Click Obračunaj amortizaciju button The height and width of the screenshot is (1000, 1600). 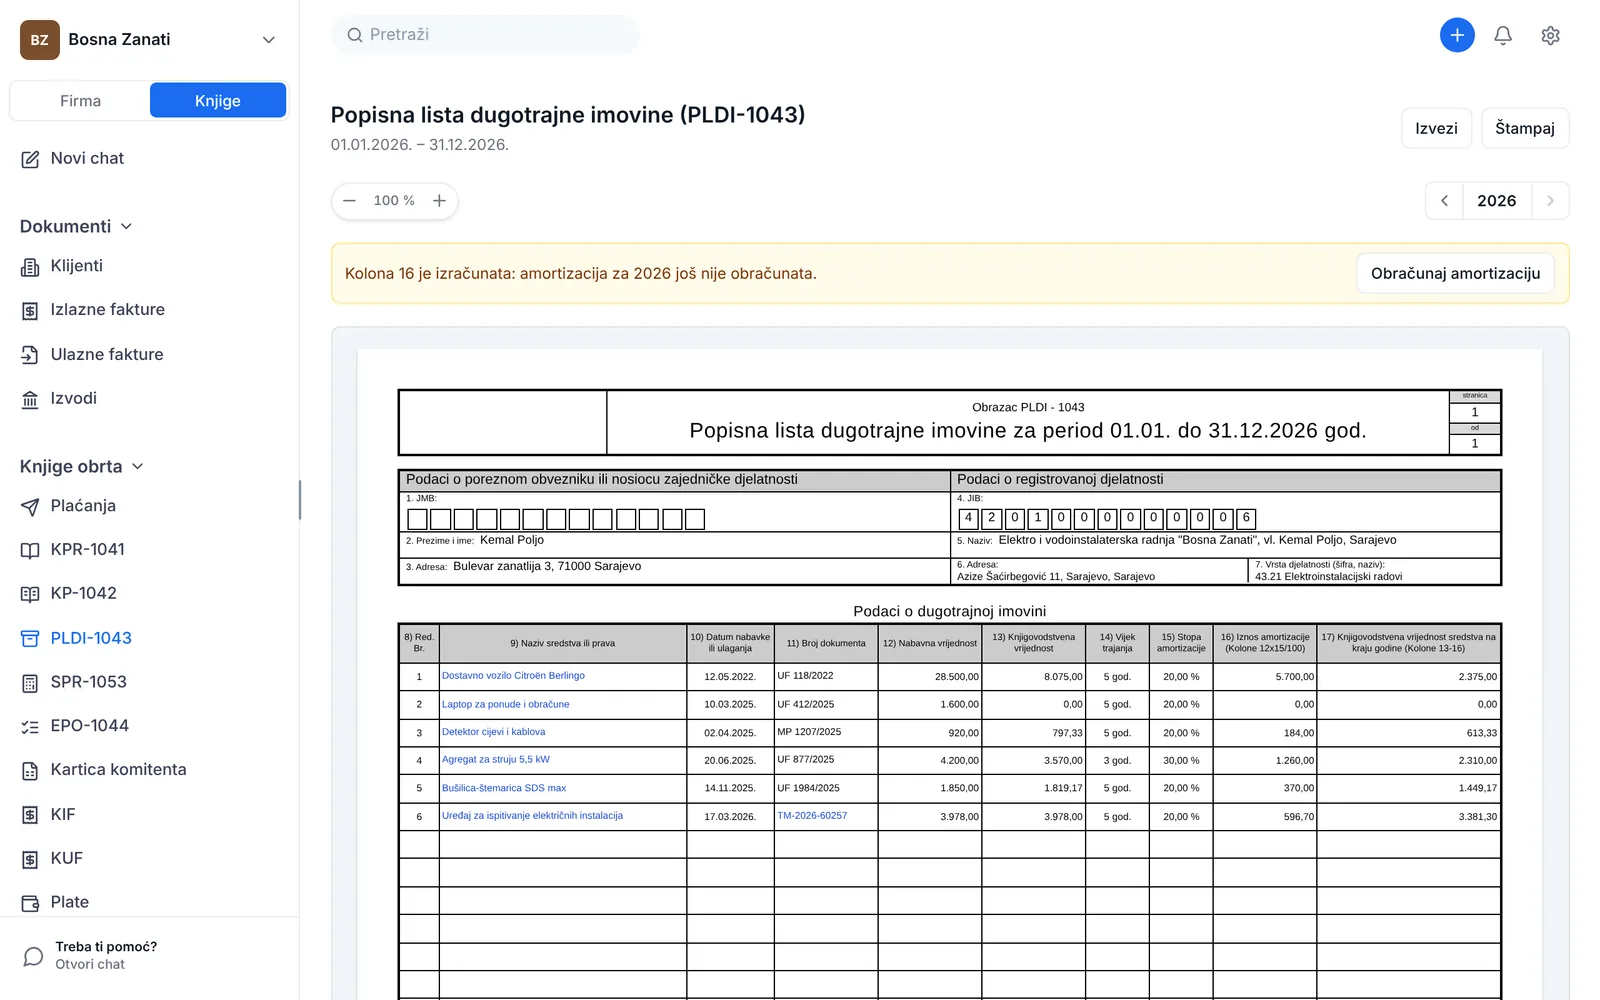click(1455, 273)
